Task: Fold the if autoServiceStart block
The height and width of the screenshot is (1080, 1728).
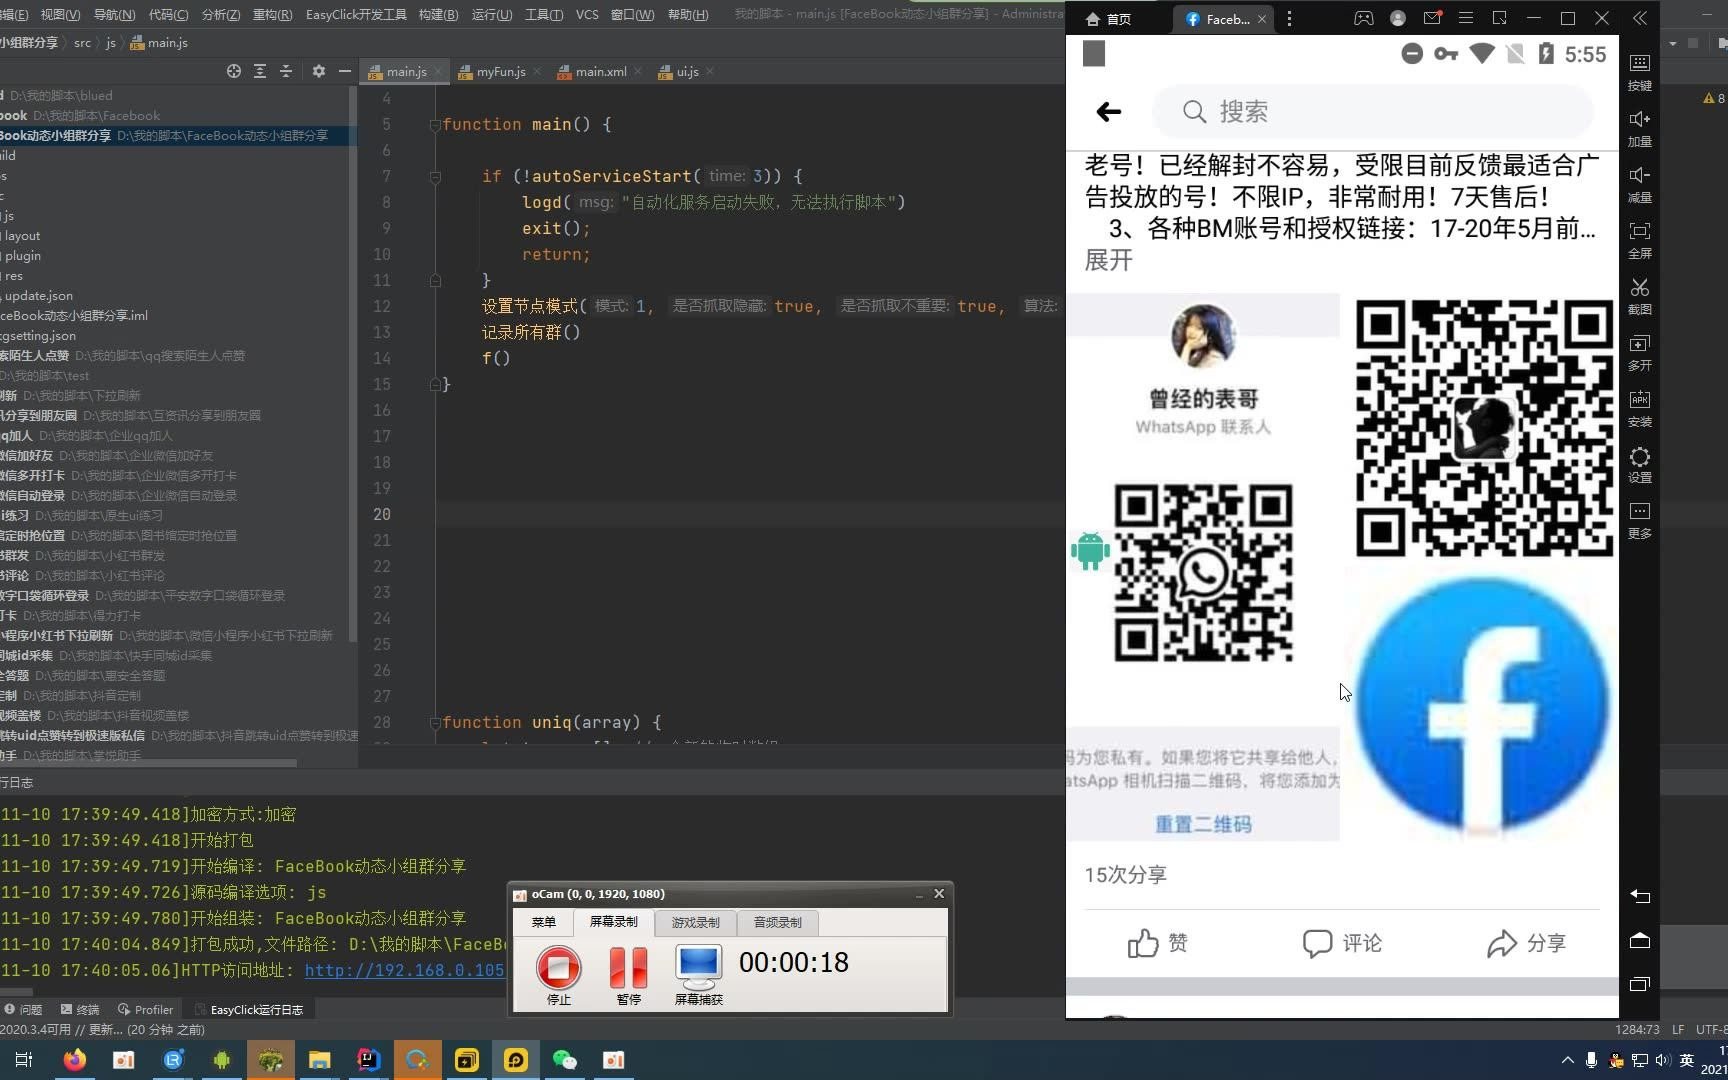Action: point(435,177)
